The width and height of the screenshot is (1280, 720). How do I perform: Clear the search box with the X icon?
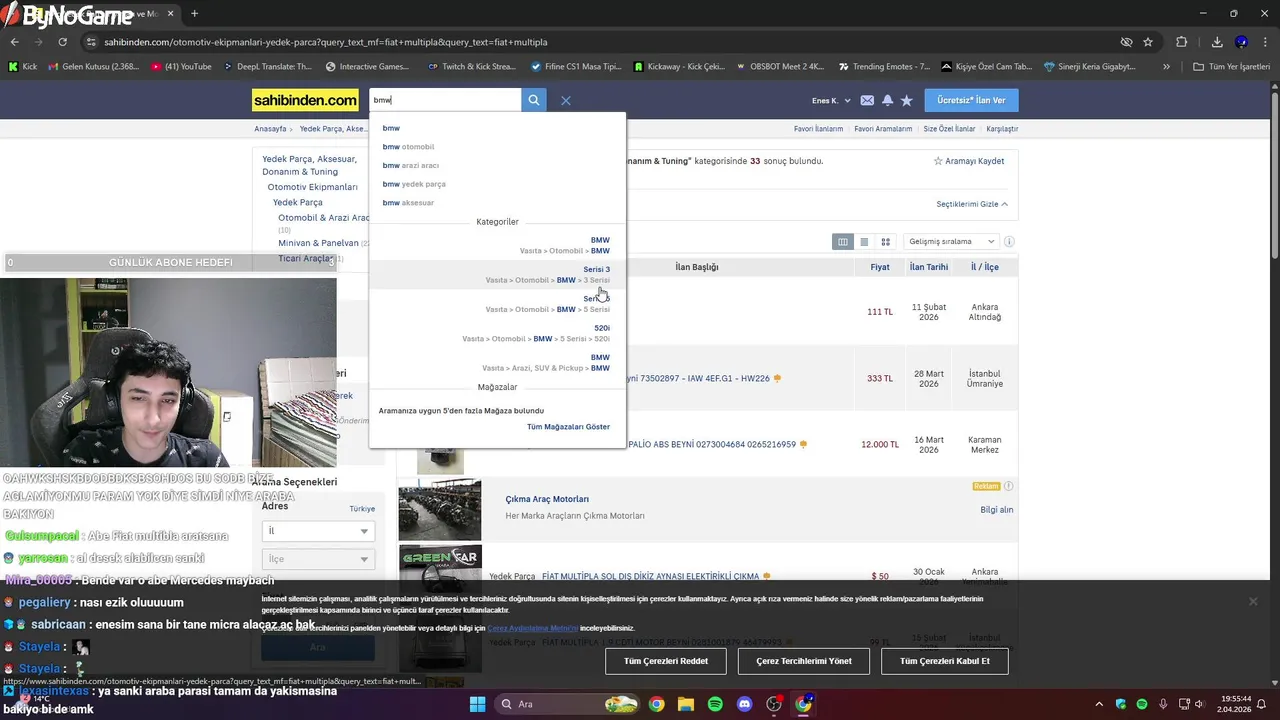565,100
